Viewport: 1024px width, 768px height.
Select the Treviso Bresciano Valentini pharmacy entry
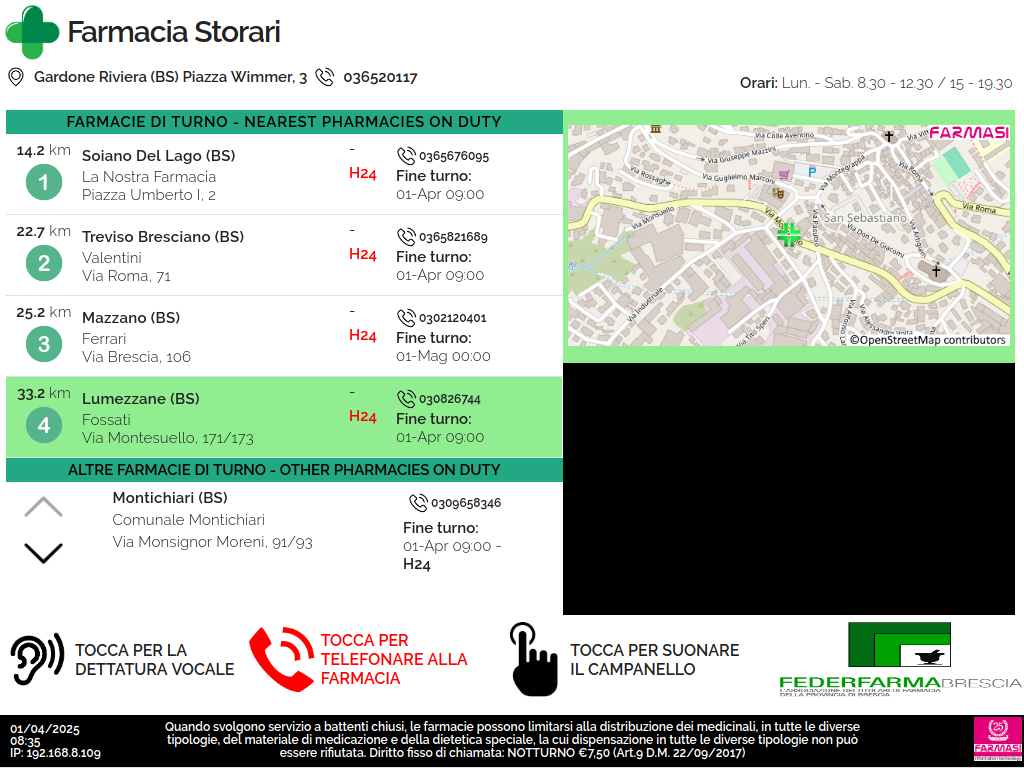point(284,255)
